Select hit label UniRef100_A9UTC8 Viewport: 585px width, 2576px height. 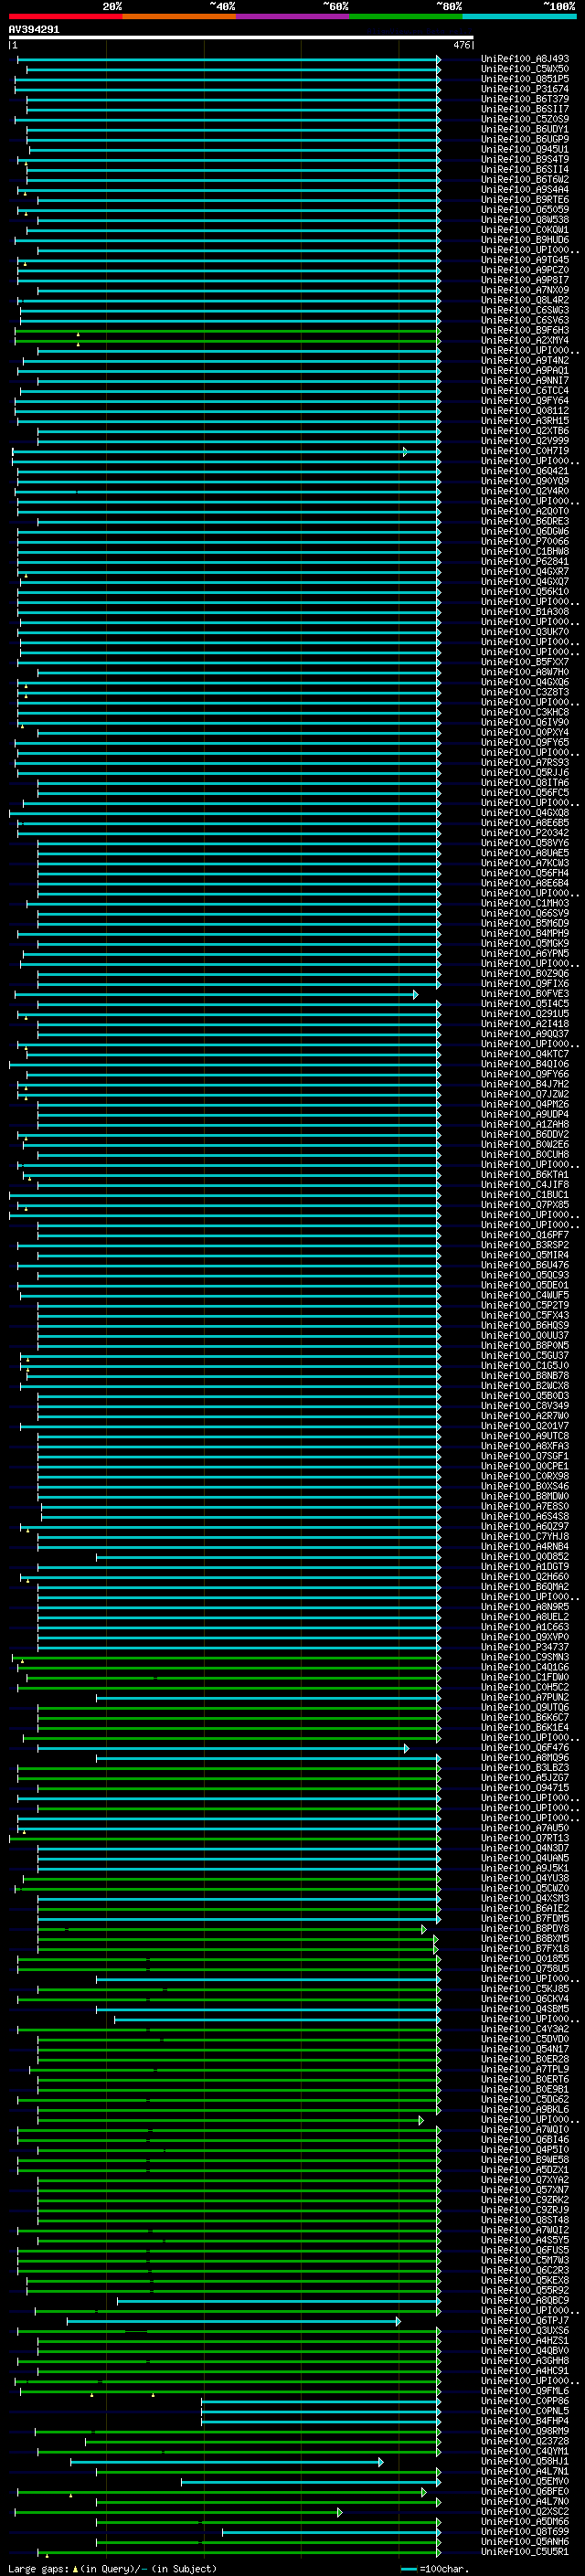(525, 1436)
